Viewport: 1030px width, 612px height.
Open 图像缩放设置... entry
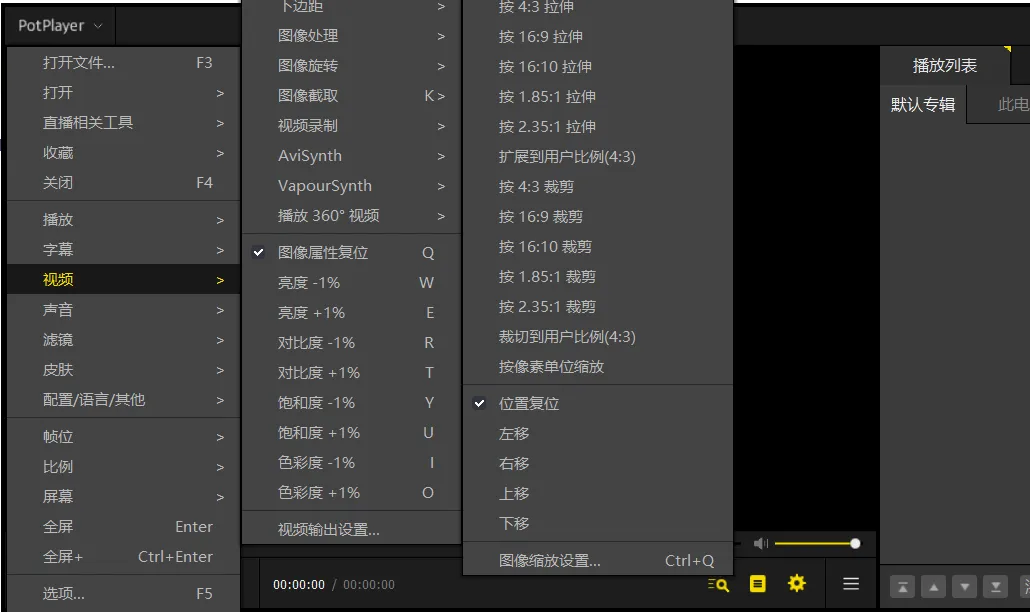point(598,561)
